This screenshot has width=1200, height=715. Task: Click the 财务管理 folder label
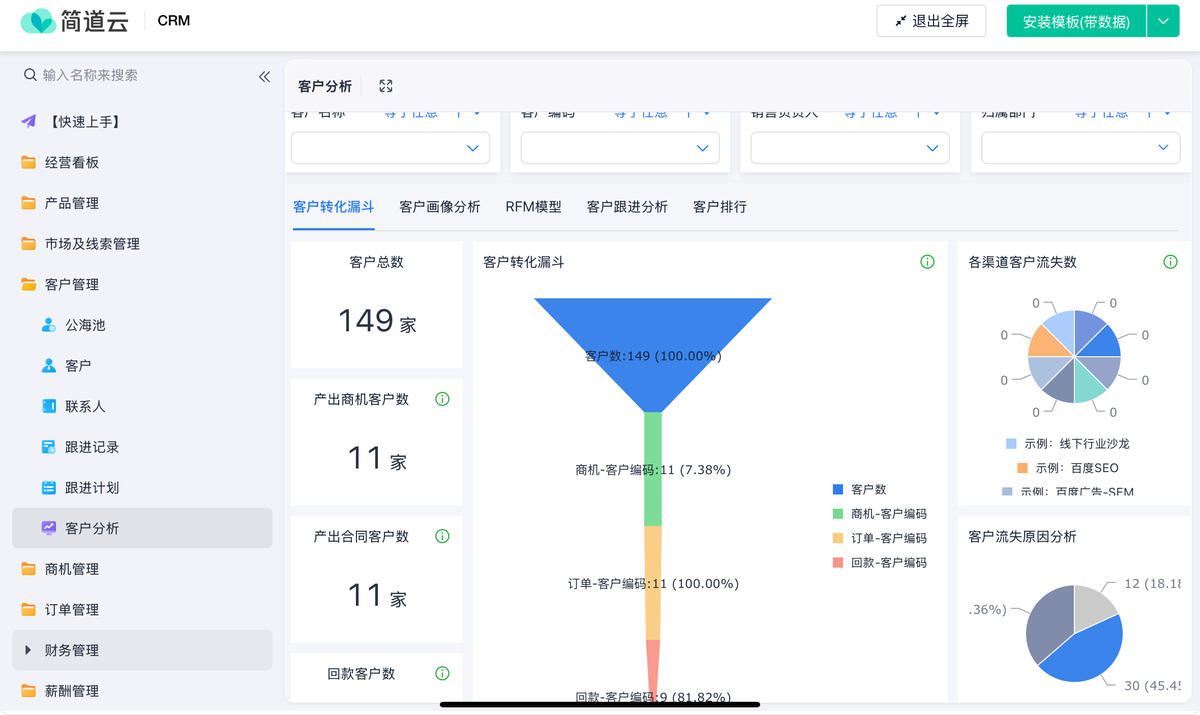[72, 650]
